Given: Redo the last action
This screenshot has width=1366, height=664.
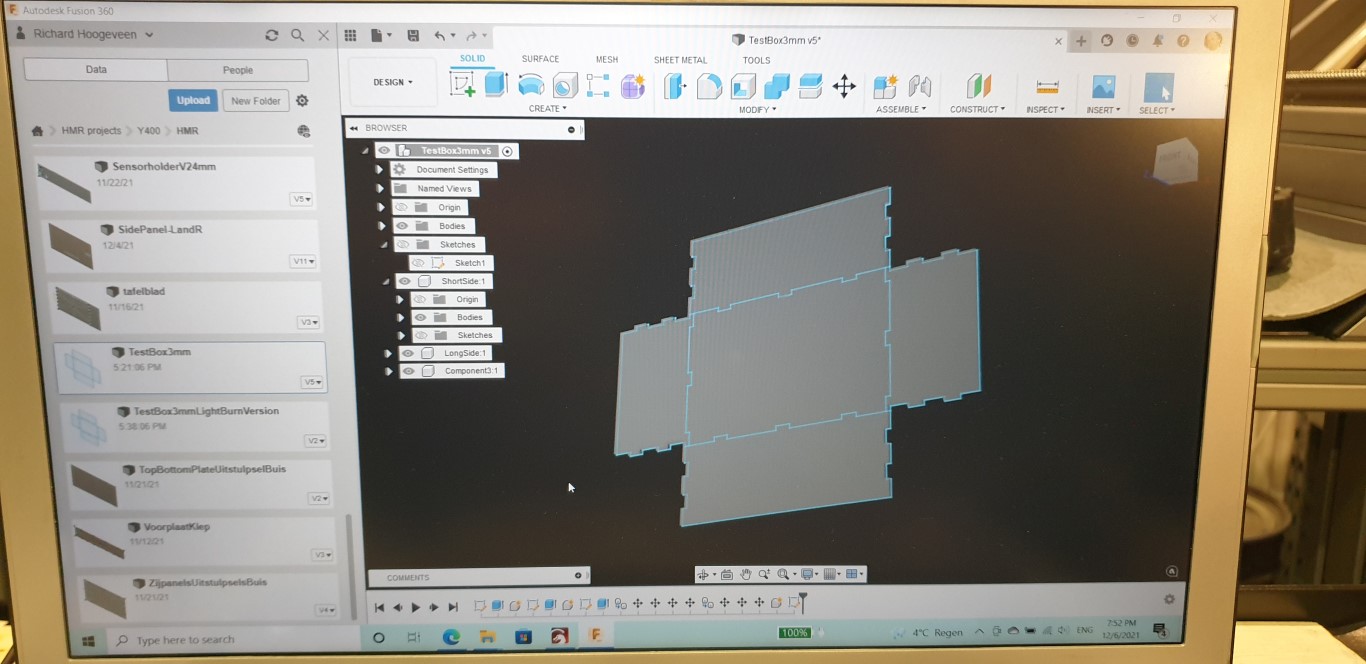Looking at the screenshot, I should pos(471,35).
